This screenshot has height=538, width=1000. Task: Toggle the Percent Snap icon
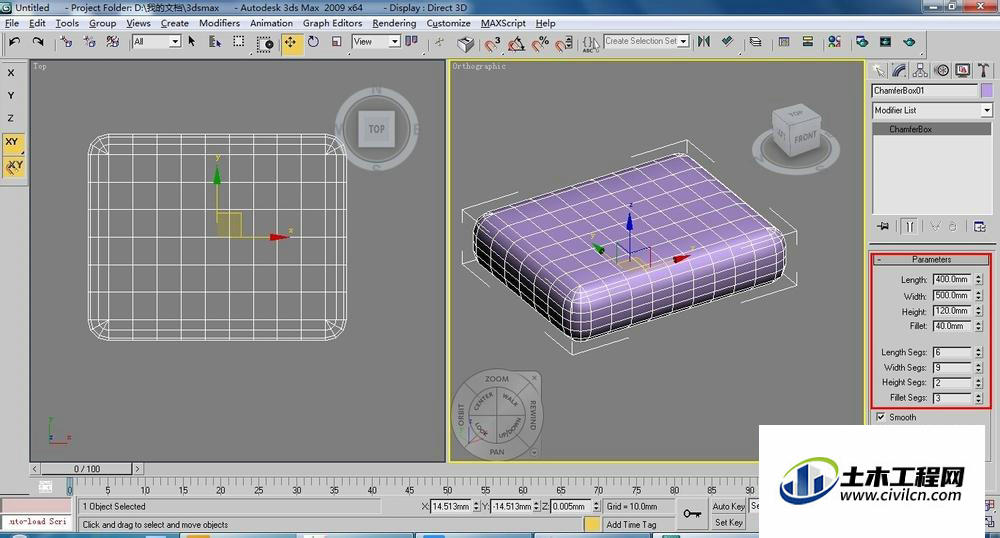pos(540,43)
